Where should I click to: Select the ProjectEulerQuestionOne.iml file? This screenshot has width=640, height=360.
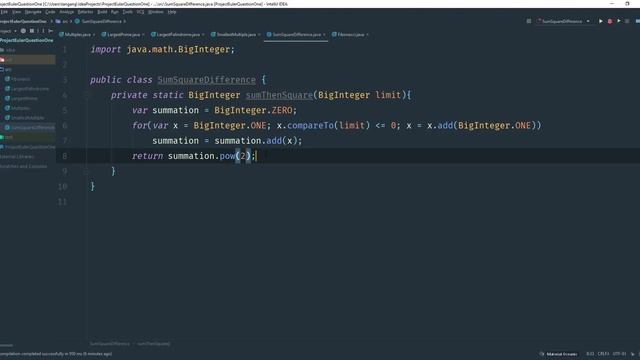[x=28, y=147]
